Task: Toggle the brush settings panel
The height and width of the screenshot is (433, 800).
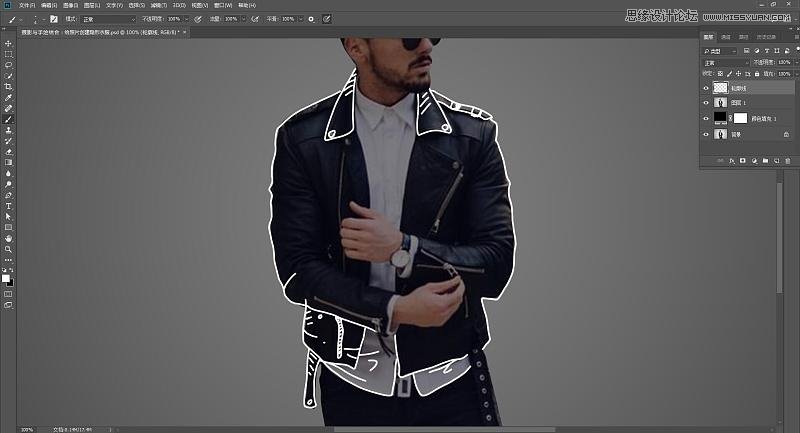Action: (x=54, y=19)
